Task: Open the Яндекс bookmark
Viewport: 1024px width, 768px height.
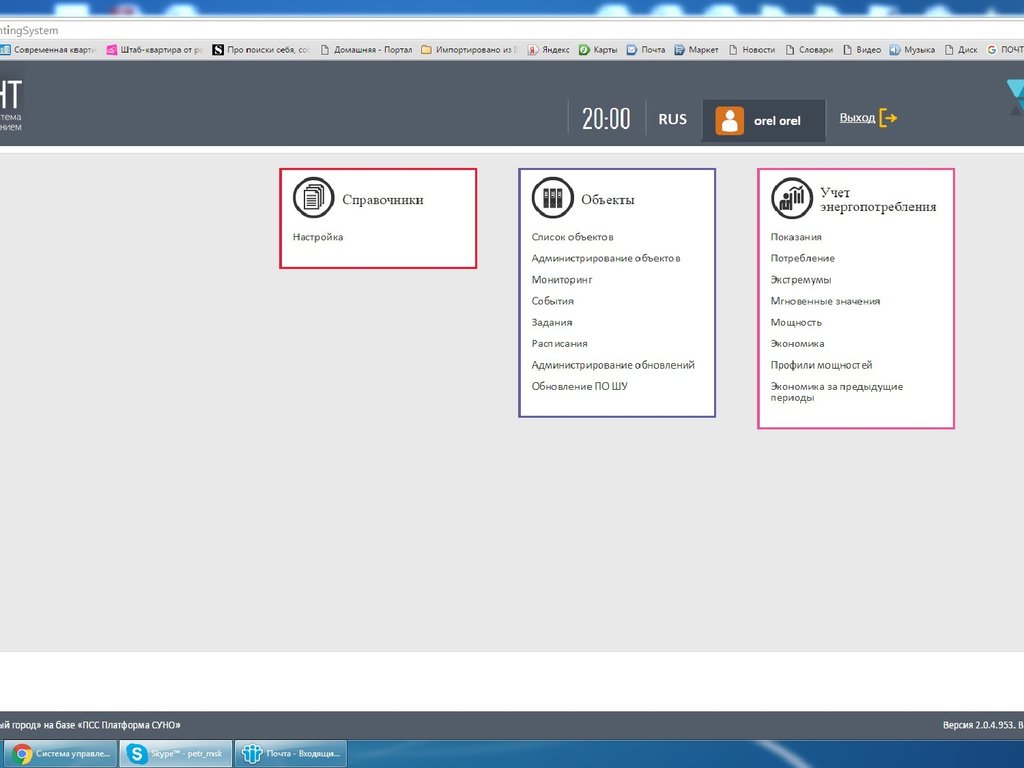Action: 549,49
